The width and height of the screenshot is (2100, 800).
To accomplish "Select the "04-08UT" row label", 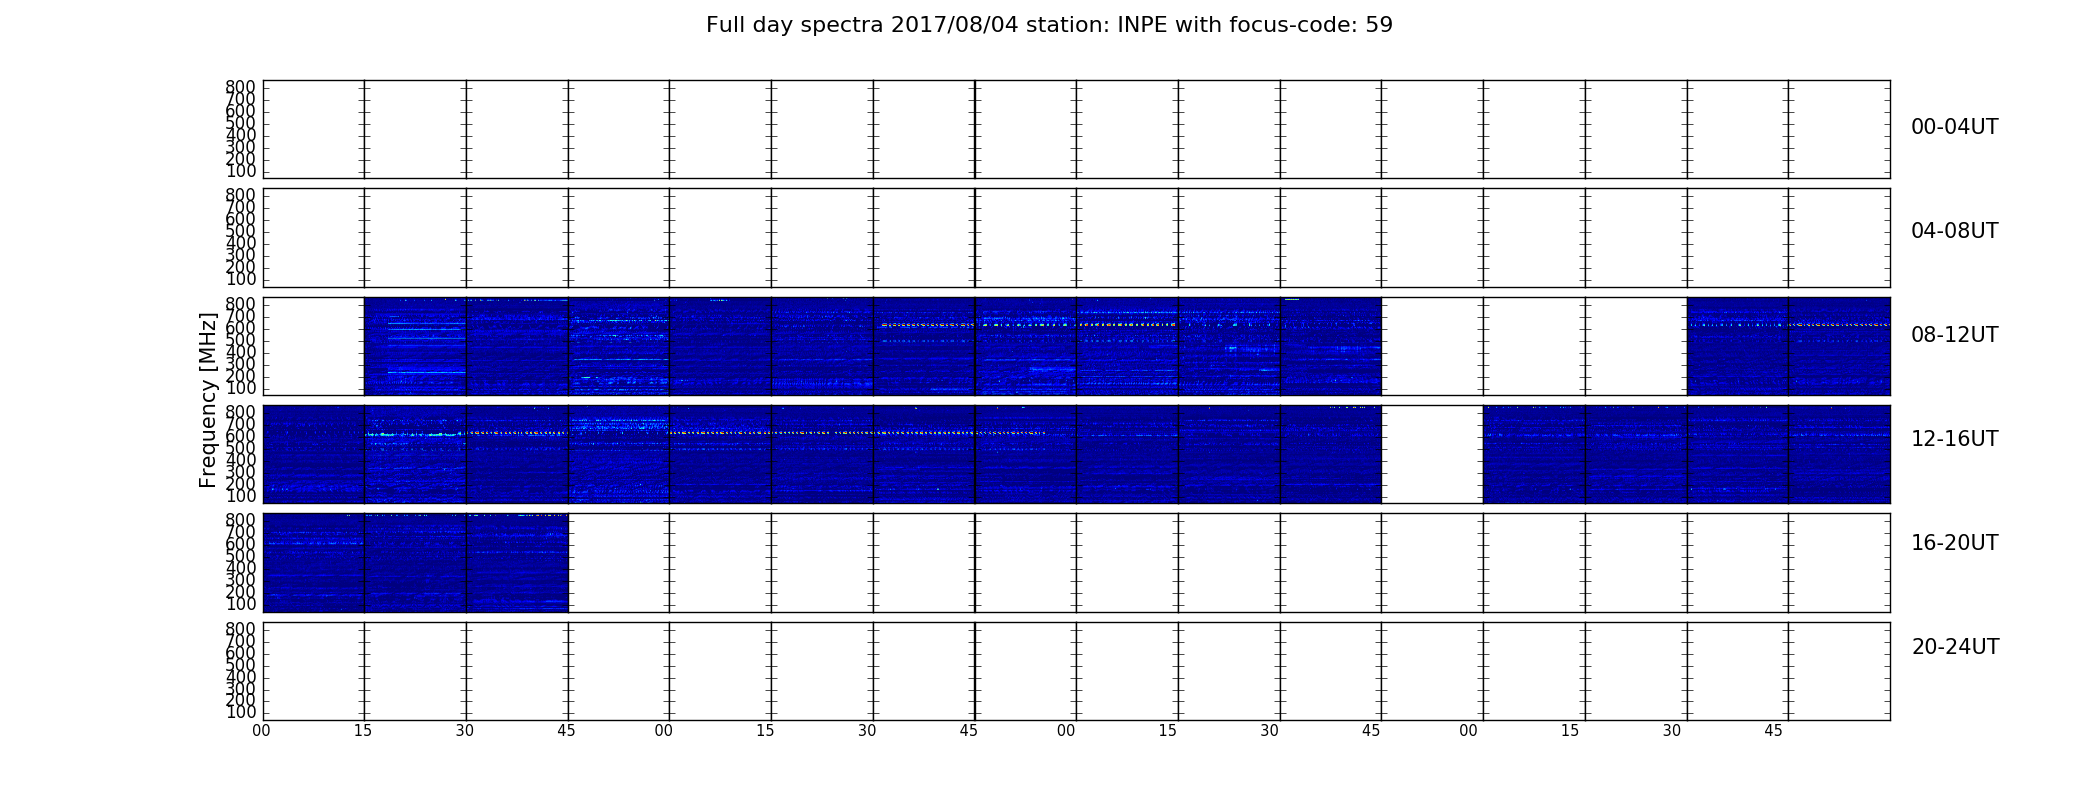I will 1955,231.
